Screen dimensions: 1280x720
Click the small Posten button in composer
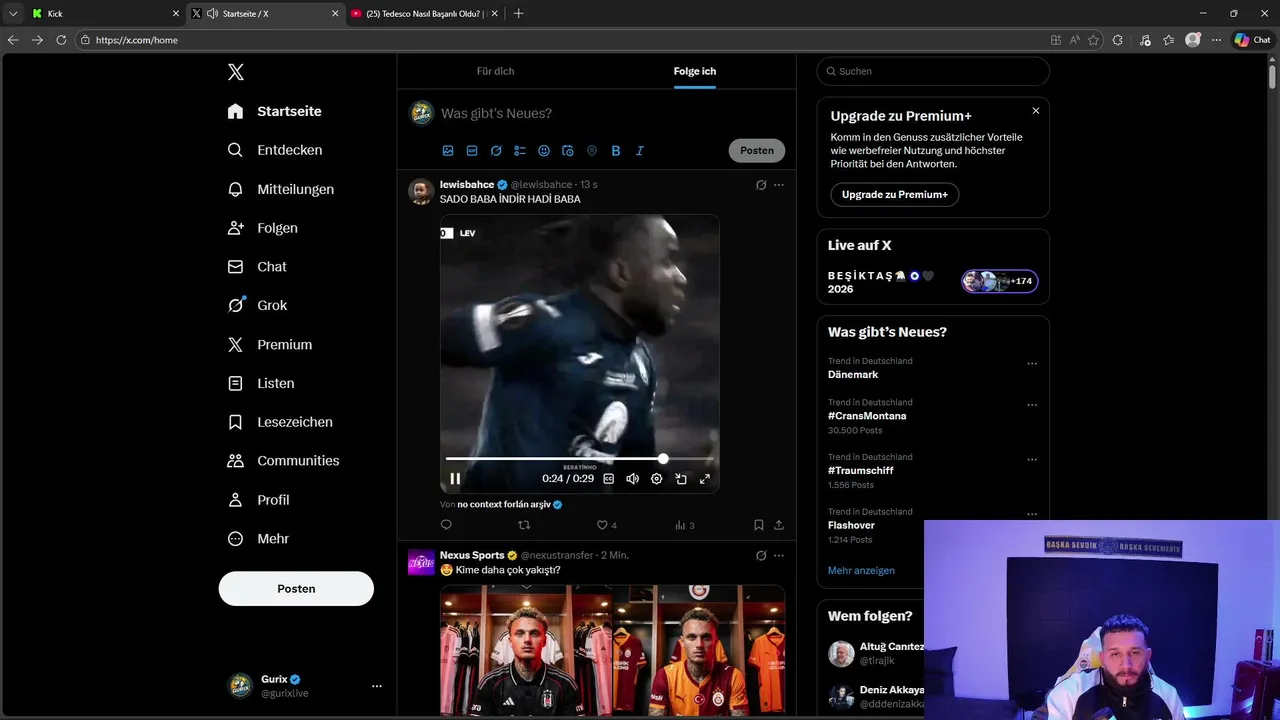coord(757,151)
